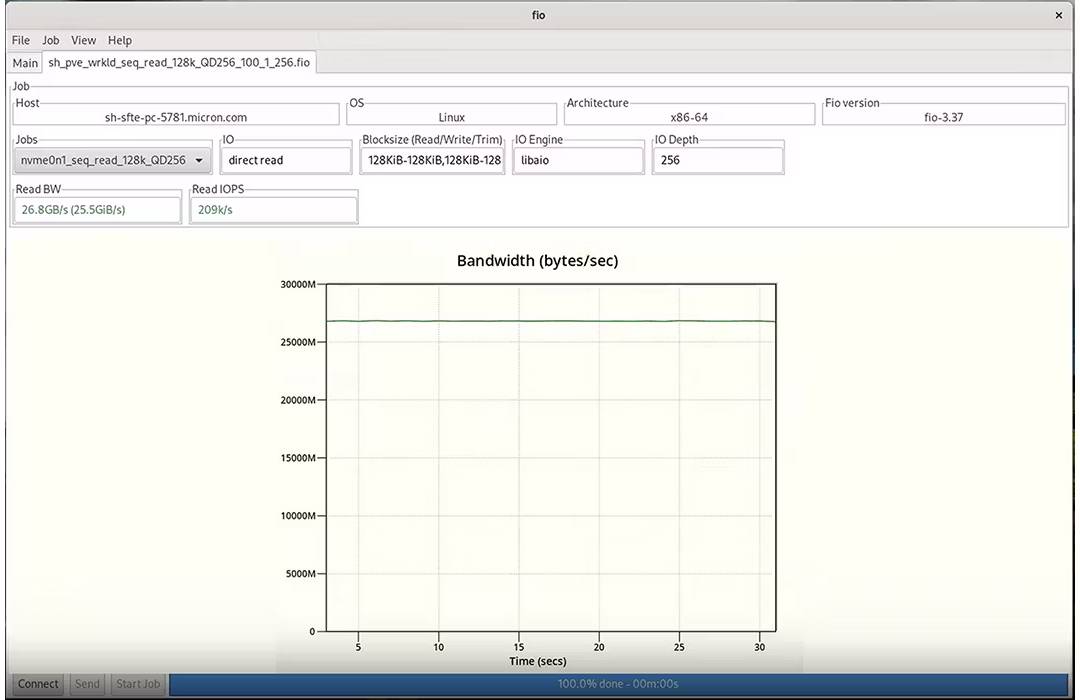Click the green bandwidth line in chart

551,321
